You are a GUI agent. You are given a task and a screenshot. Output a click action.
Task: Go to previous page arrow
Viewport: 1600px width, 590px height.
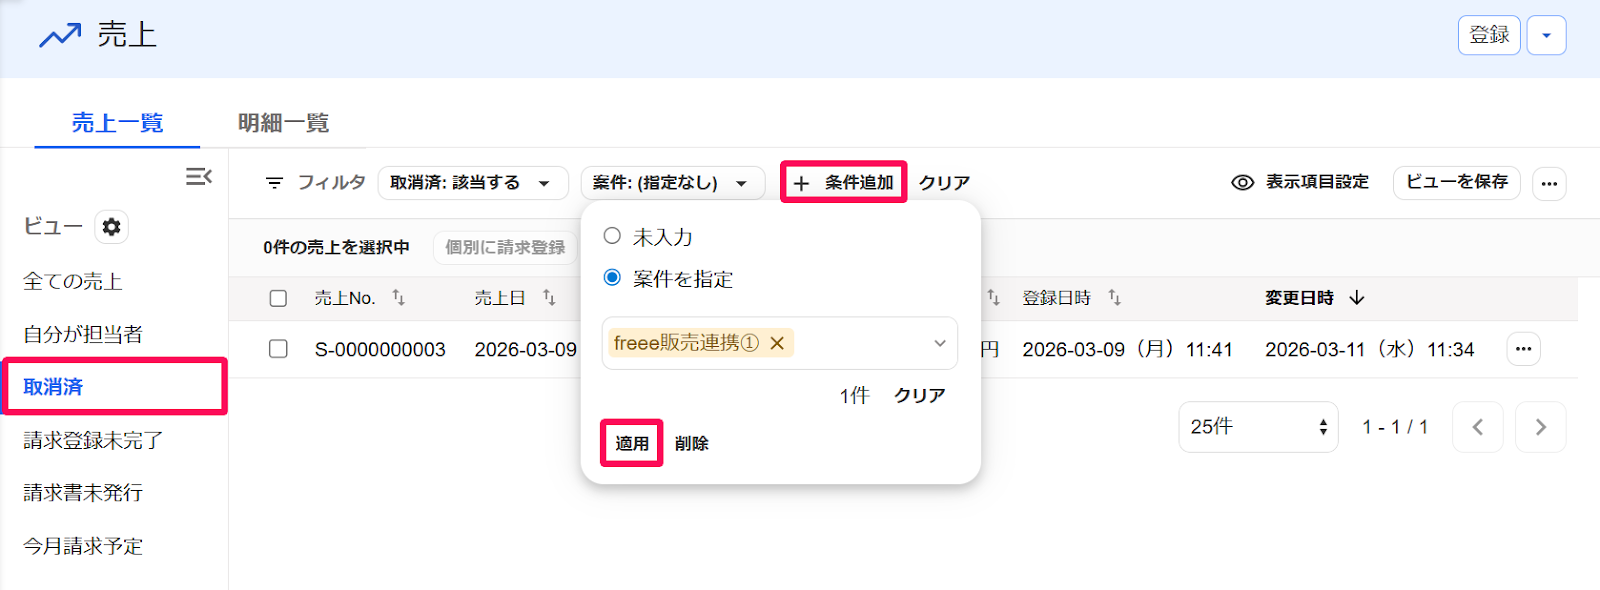[1477, 427]
